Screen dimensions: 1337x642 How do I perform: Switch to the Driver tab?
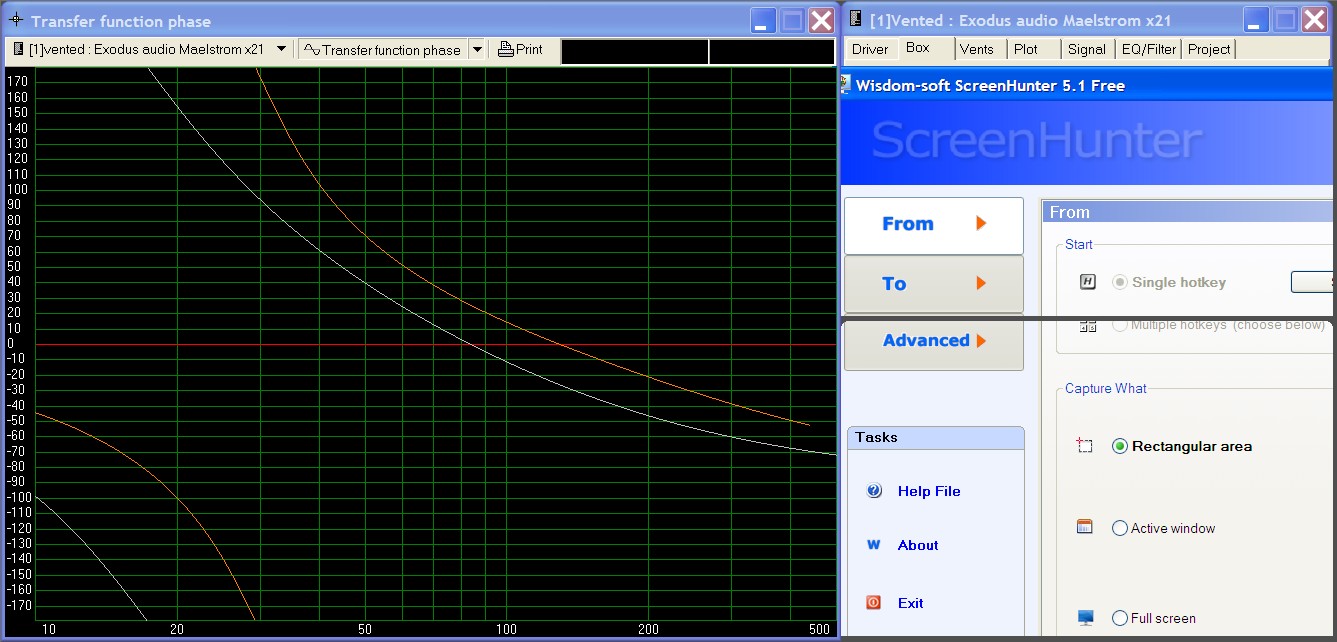click(869, 49)
